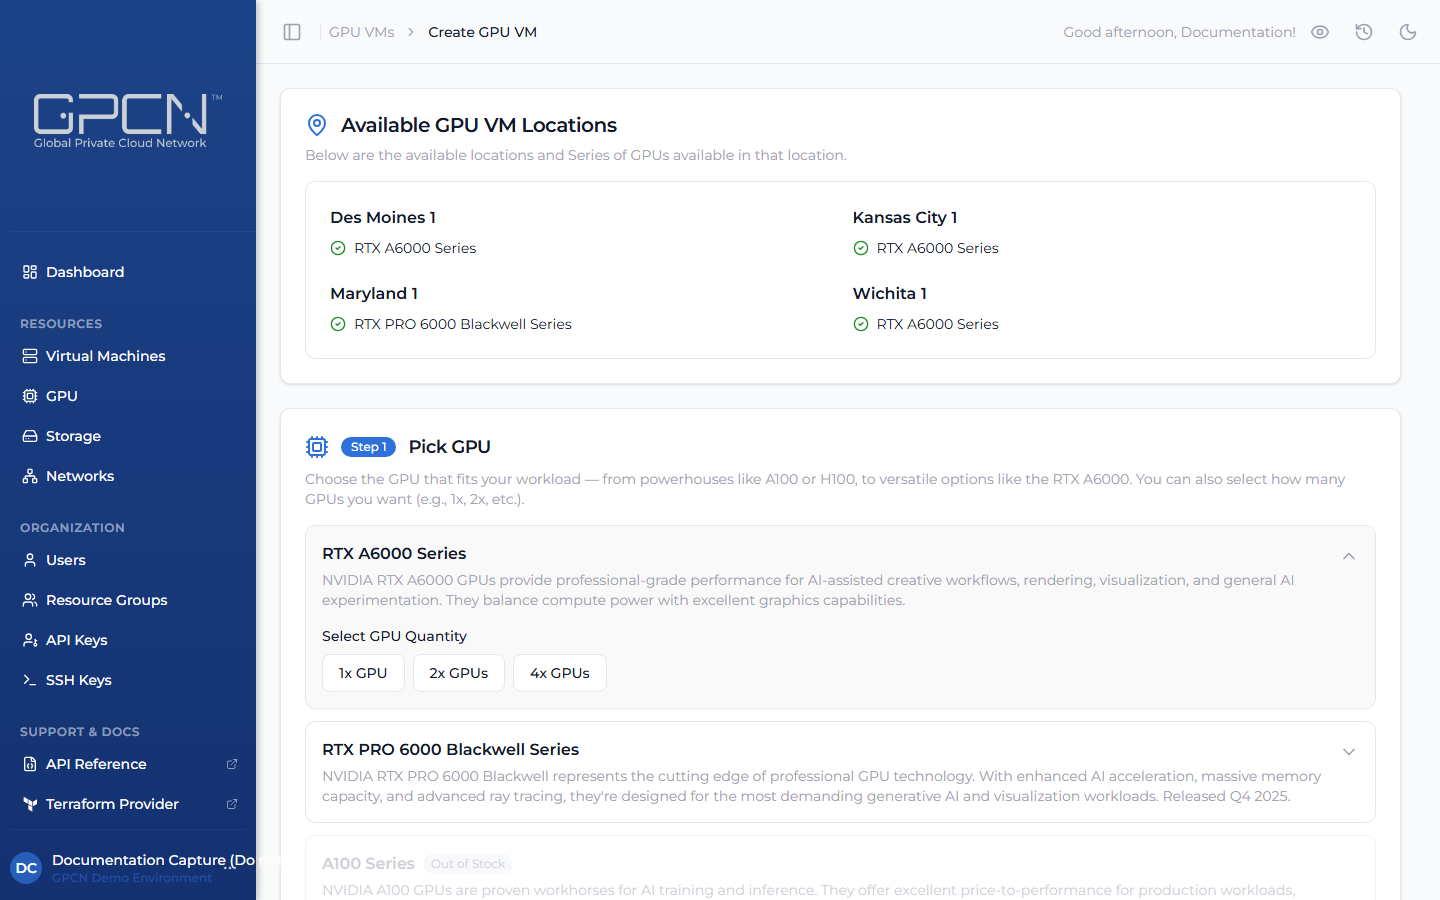
Task: Click the Users person icon
Action: coord(30,560)
